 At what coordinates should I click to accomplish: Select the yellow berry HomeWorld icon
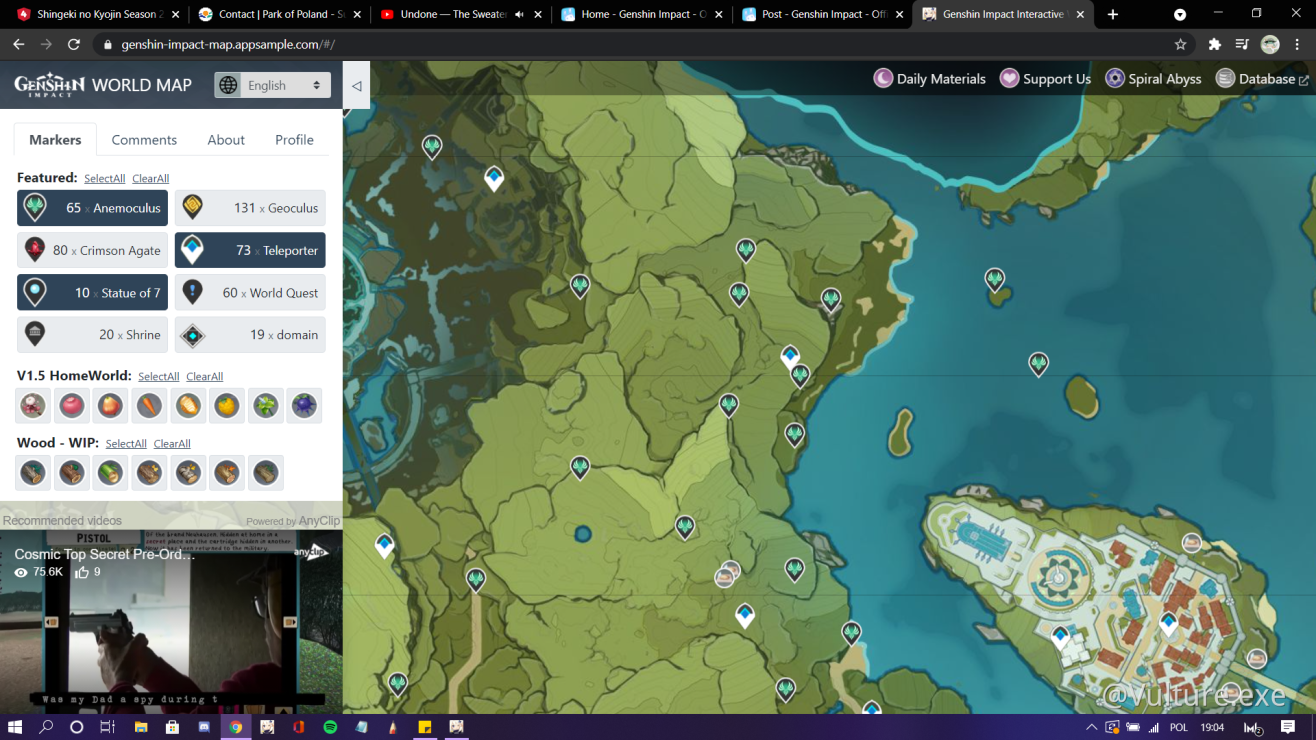click(x=227, y=406)
